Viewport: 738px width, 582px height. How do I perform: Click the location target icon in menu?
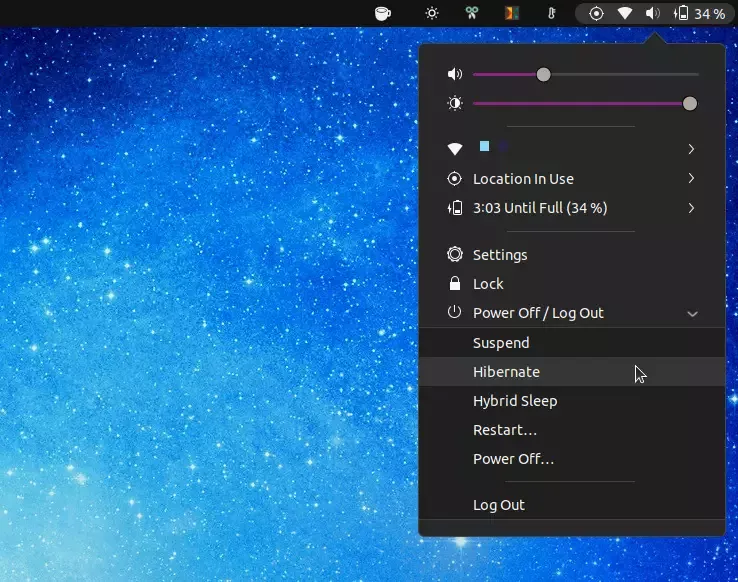[455, 179]
